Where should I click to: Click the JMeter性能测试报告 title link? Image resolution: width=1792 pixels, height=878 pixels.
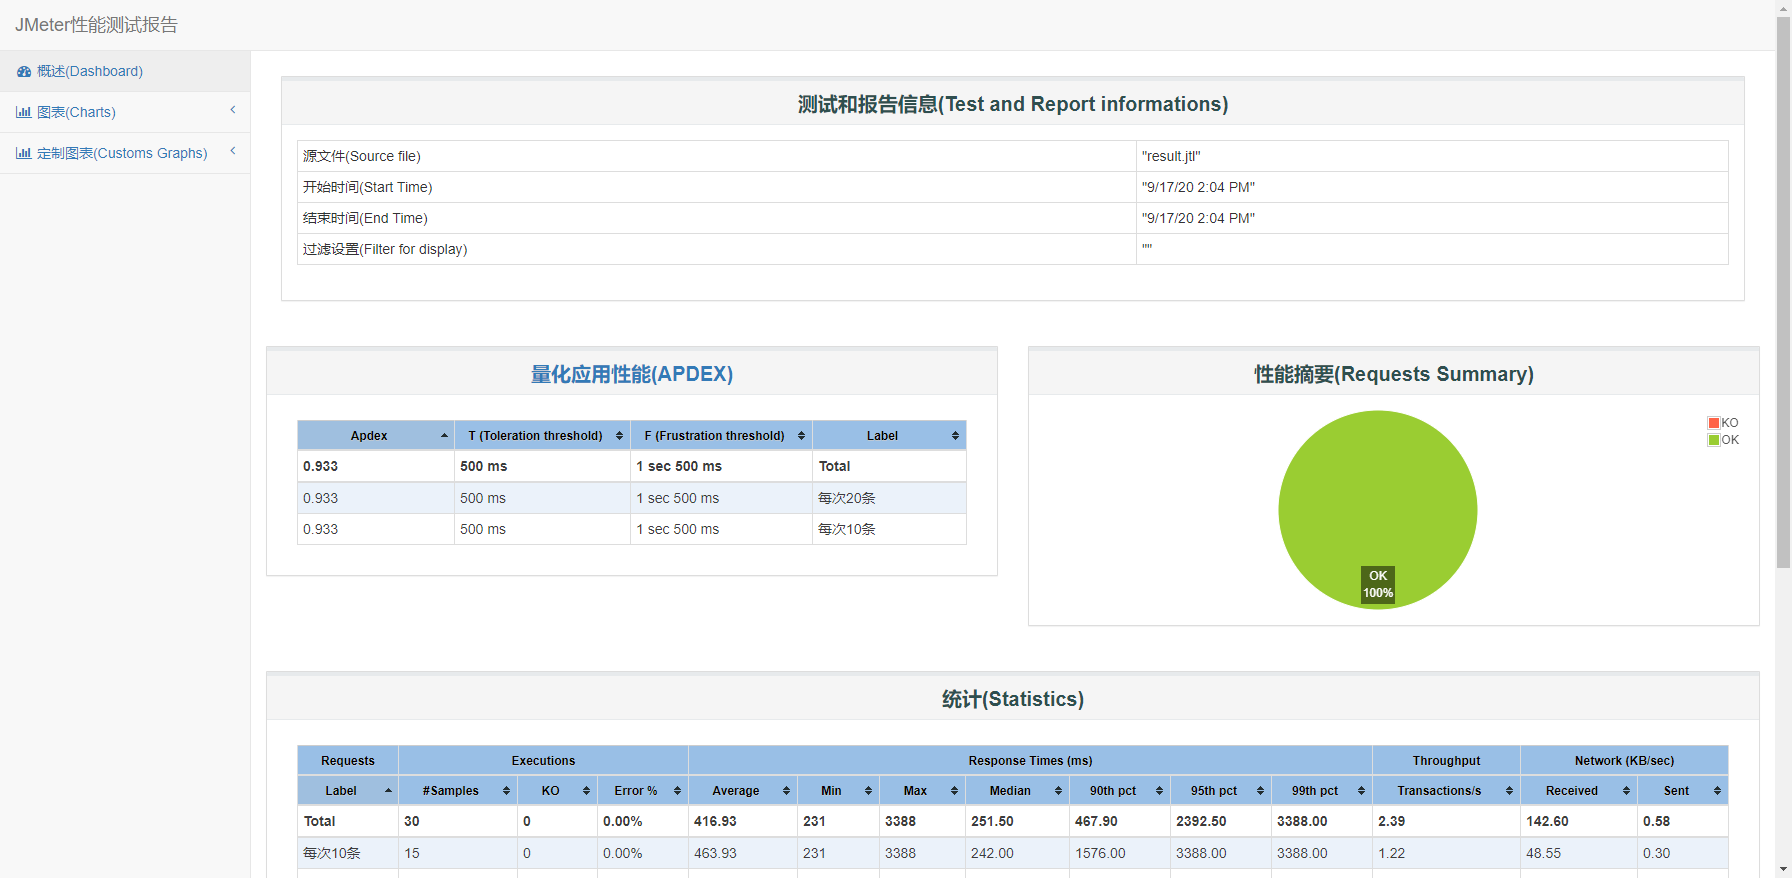(96, 25)
